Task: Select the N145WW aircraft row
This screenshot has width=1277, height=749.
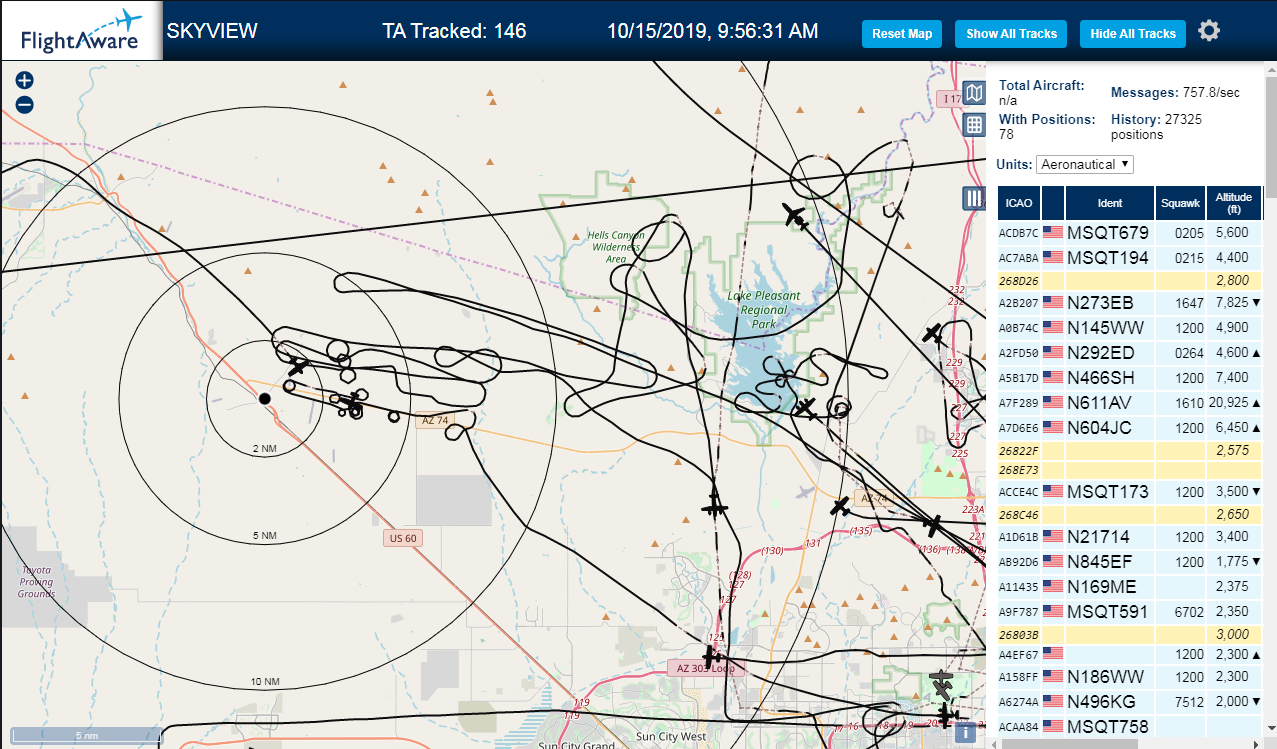Action: [1130, 327]
